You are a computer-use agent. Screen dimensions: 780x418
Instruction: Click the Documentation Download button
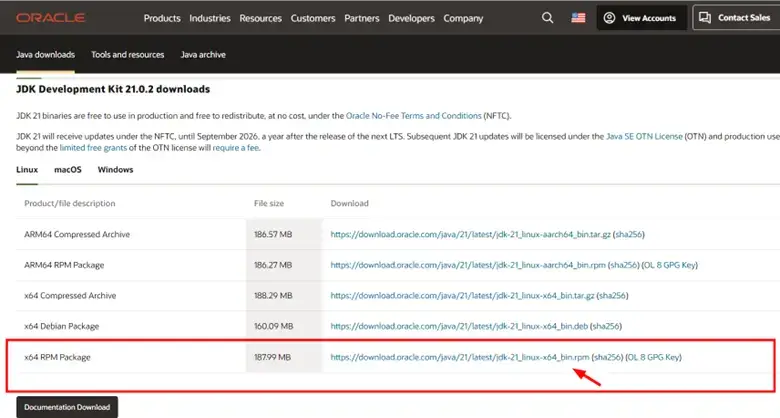67,407
